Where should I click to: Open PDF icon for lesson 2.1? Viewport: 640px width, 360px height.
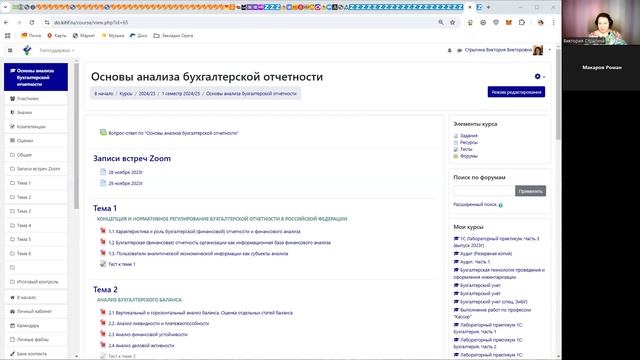(103, 312)
